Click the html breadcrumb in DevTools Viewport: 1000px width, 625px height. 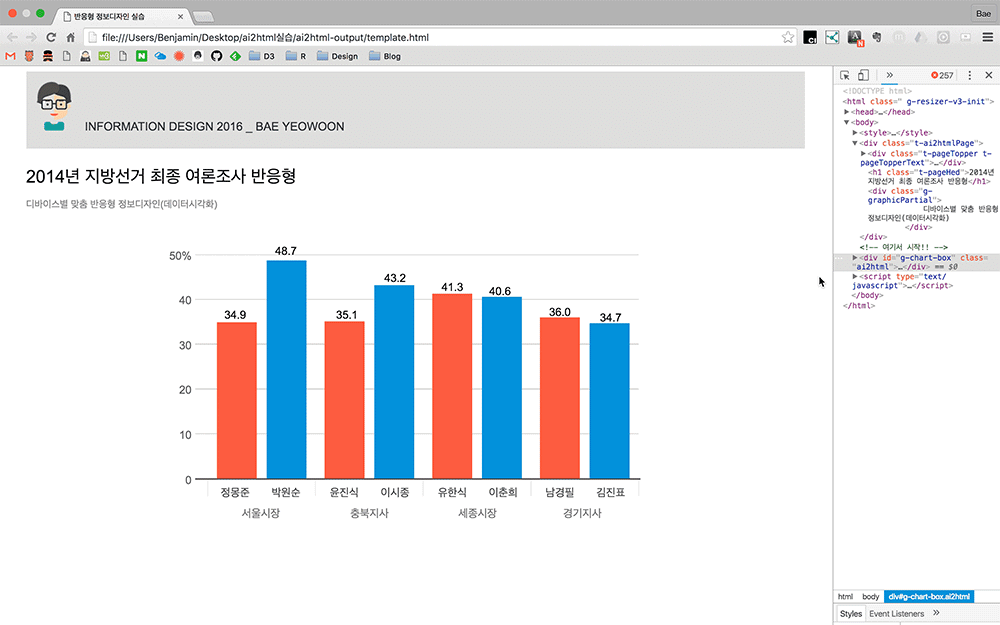coord(845,597)
